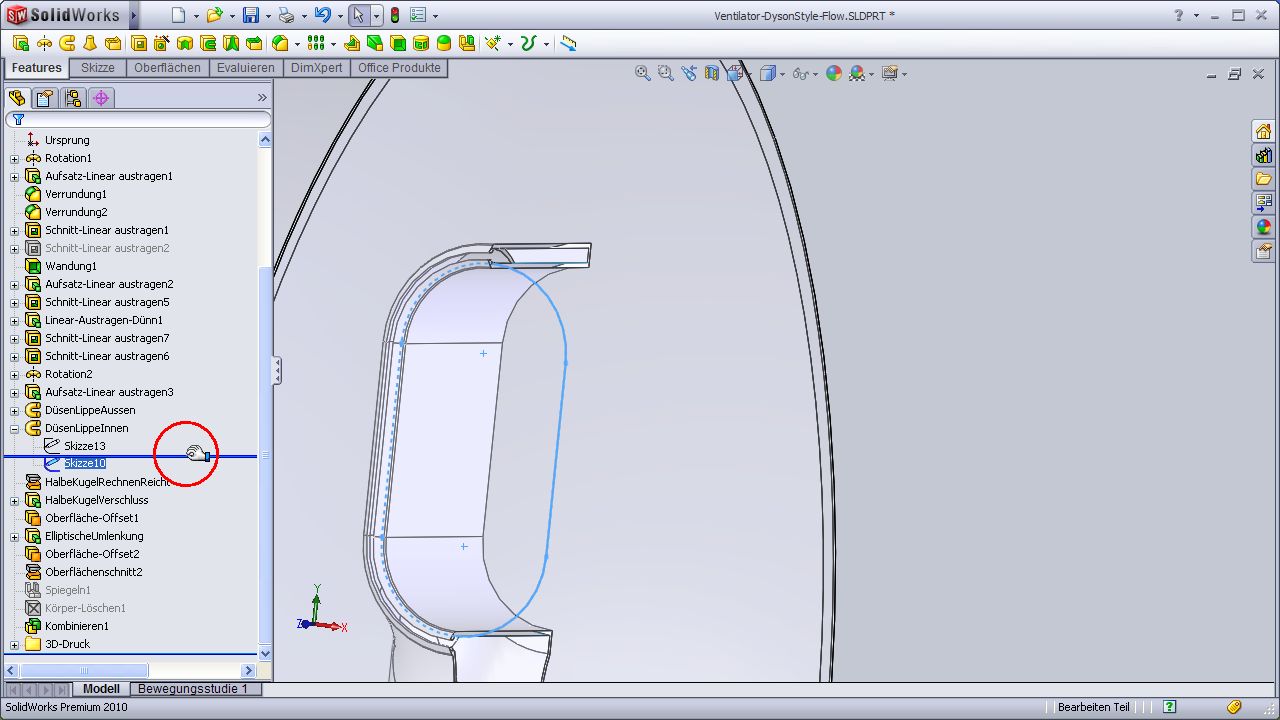1280x720 pixels.
Task: Use the Shell feature tool
Action: click(x=398, y=43)
